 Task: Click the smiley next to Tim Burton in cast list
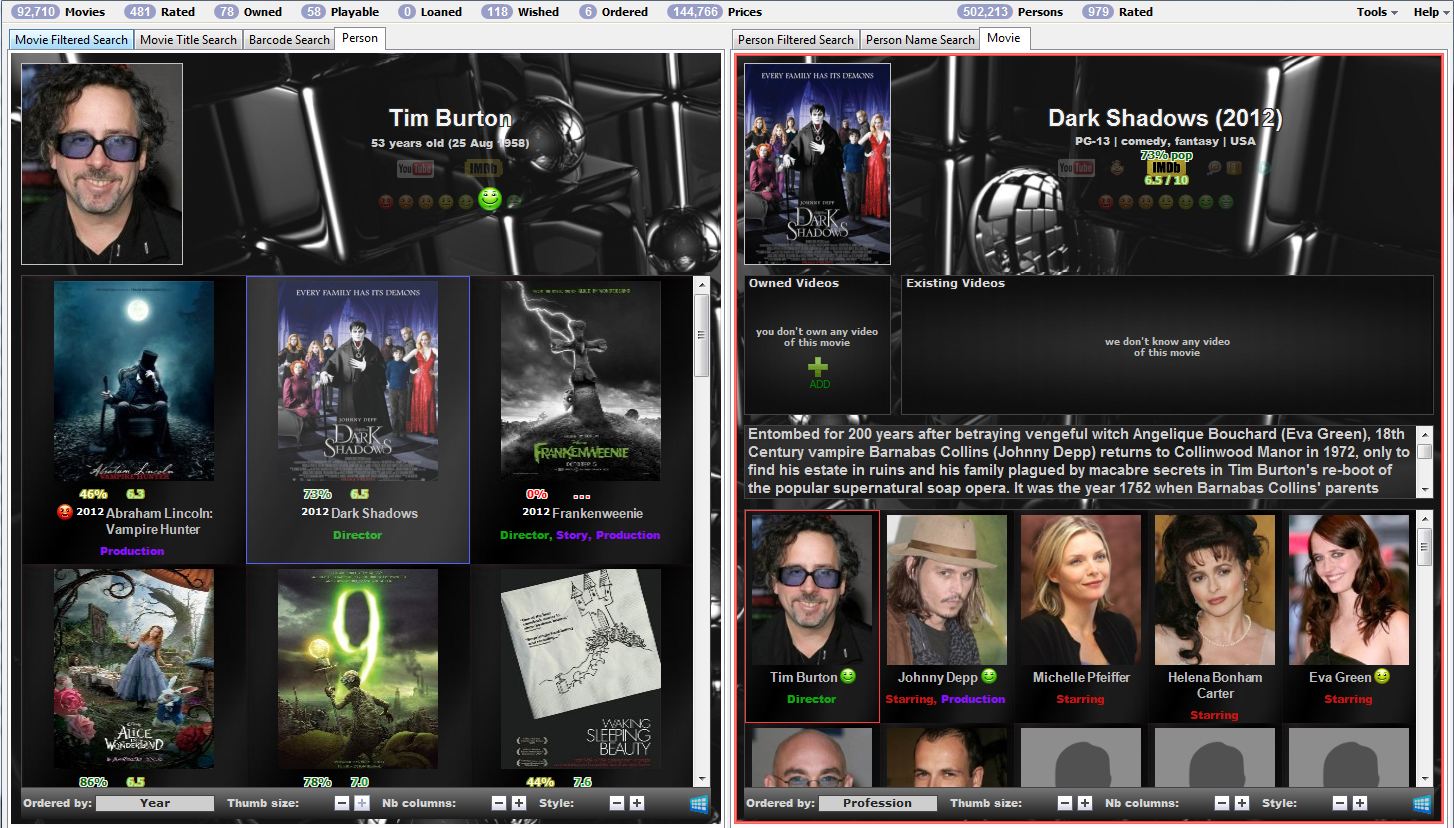point(848,677)
